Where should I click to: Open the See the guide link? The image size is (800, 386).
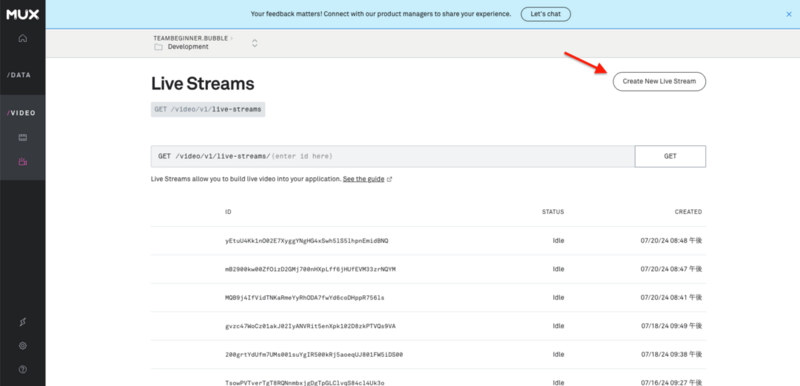click(363, 179)
